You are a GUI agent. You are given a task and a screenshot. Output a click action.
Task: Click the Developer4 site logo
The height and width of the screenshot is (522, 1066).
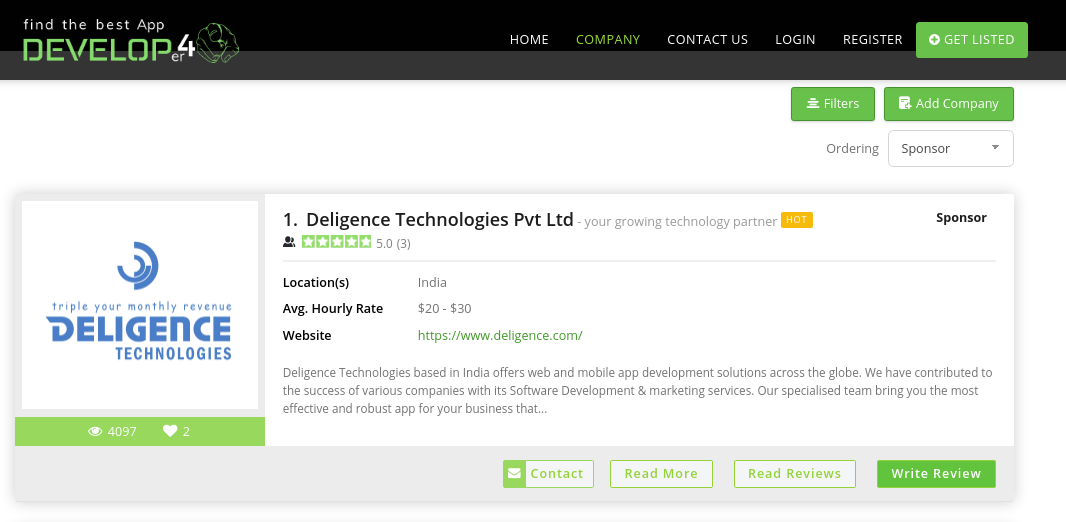[131, 41]
